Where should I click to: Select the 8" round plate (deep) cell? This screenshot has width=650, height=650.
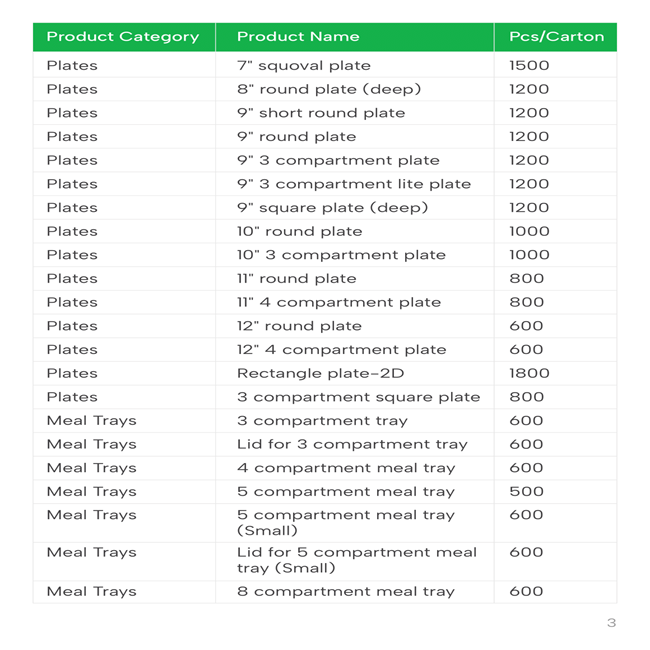328,89
